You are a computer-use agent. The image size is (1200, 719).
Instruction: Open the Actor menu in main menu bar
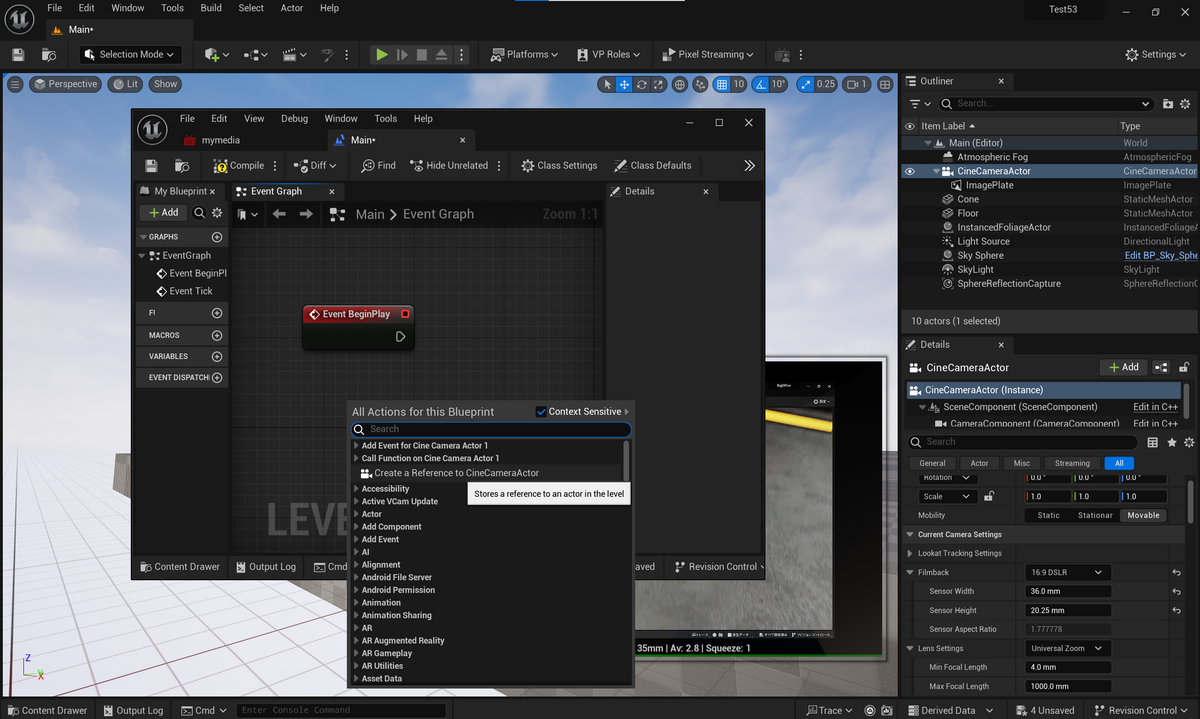point(292,8)
